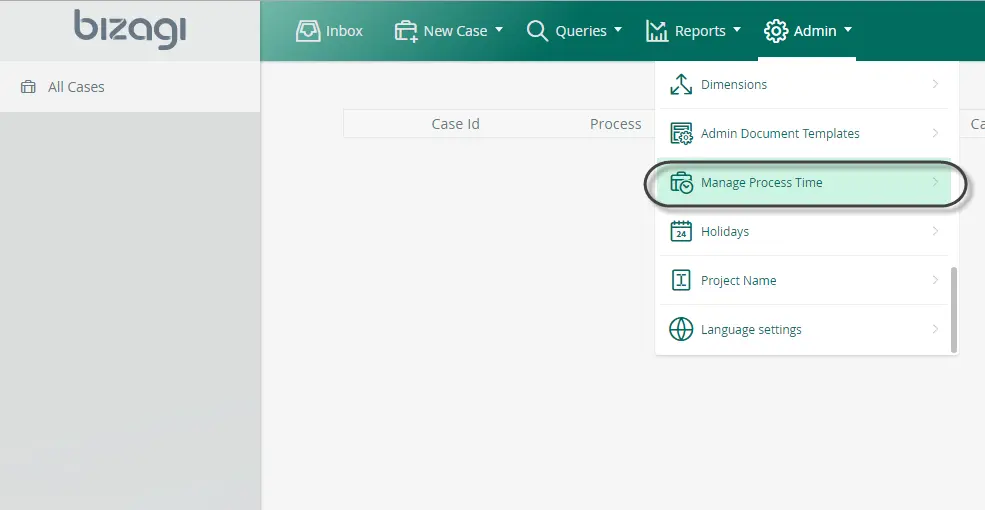
Task: Click the Holidays calendar icon
Action: click(681, 231)
